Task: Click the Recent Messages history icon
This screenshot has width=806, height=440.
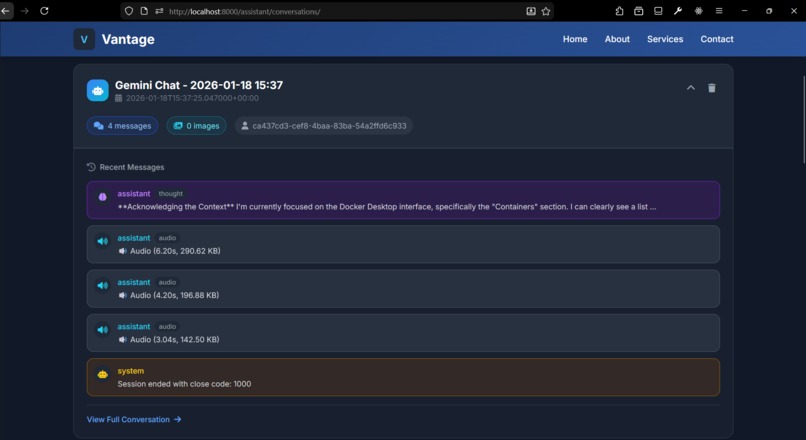Action: coord(91,167)
